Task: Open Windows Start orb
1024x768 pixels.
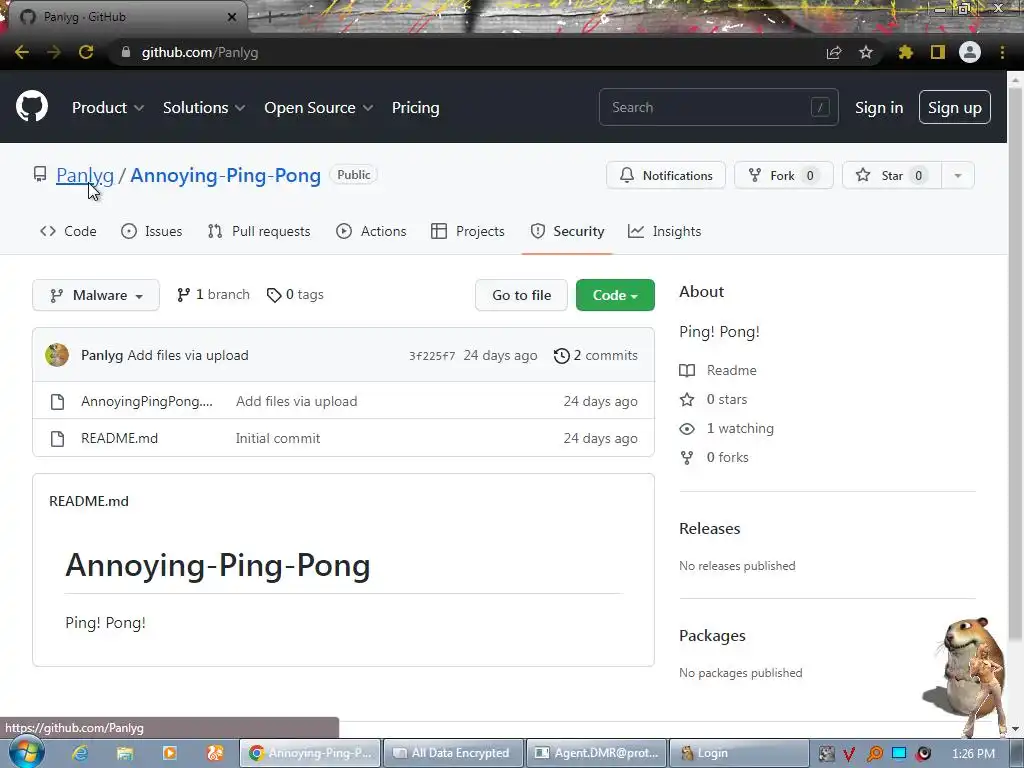Action: pos(27,753)
